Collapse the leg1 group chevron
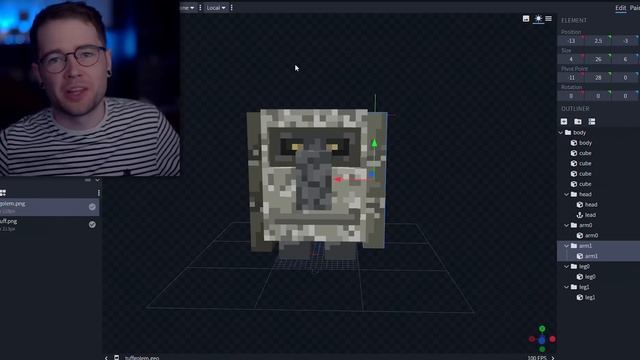The height and width of the screenshot is (360, 640). pyautogui.click(x=567, y=287)
